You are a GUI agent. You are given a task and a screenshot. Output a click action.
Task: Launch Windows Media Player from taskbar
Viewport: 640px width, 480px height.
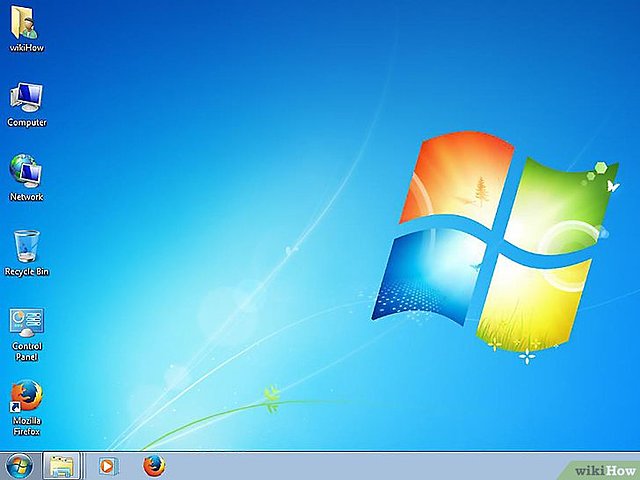click(x=108, y=466)
